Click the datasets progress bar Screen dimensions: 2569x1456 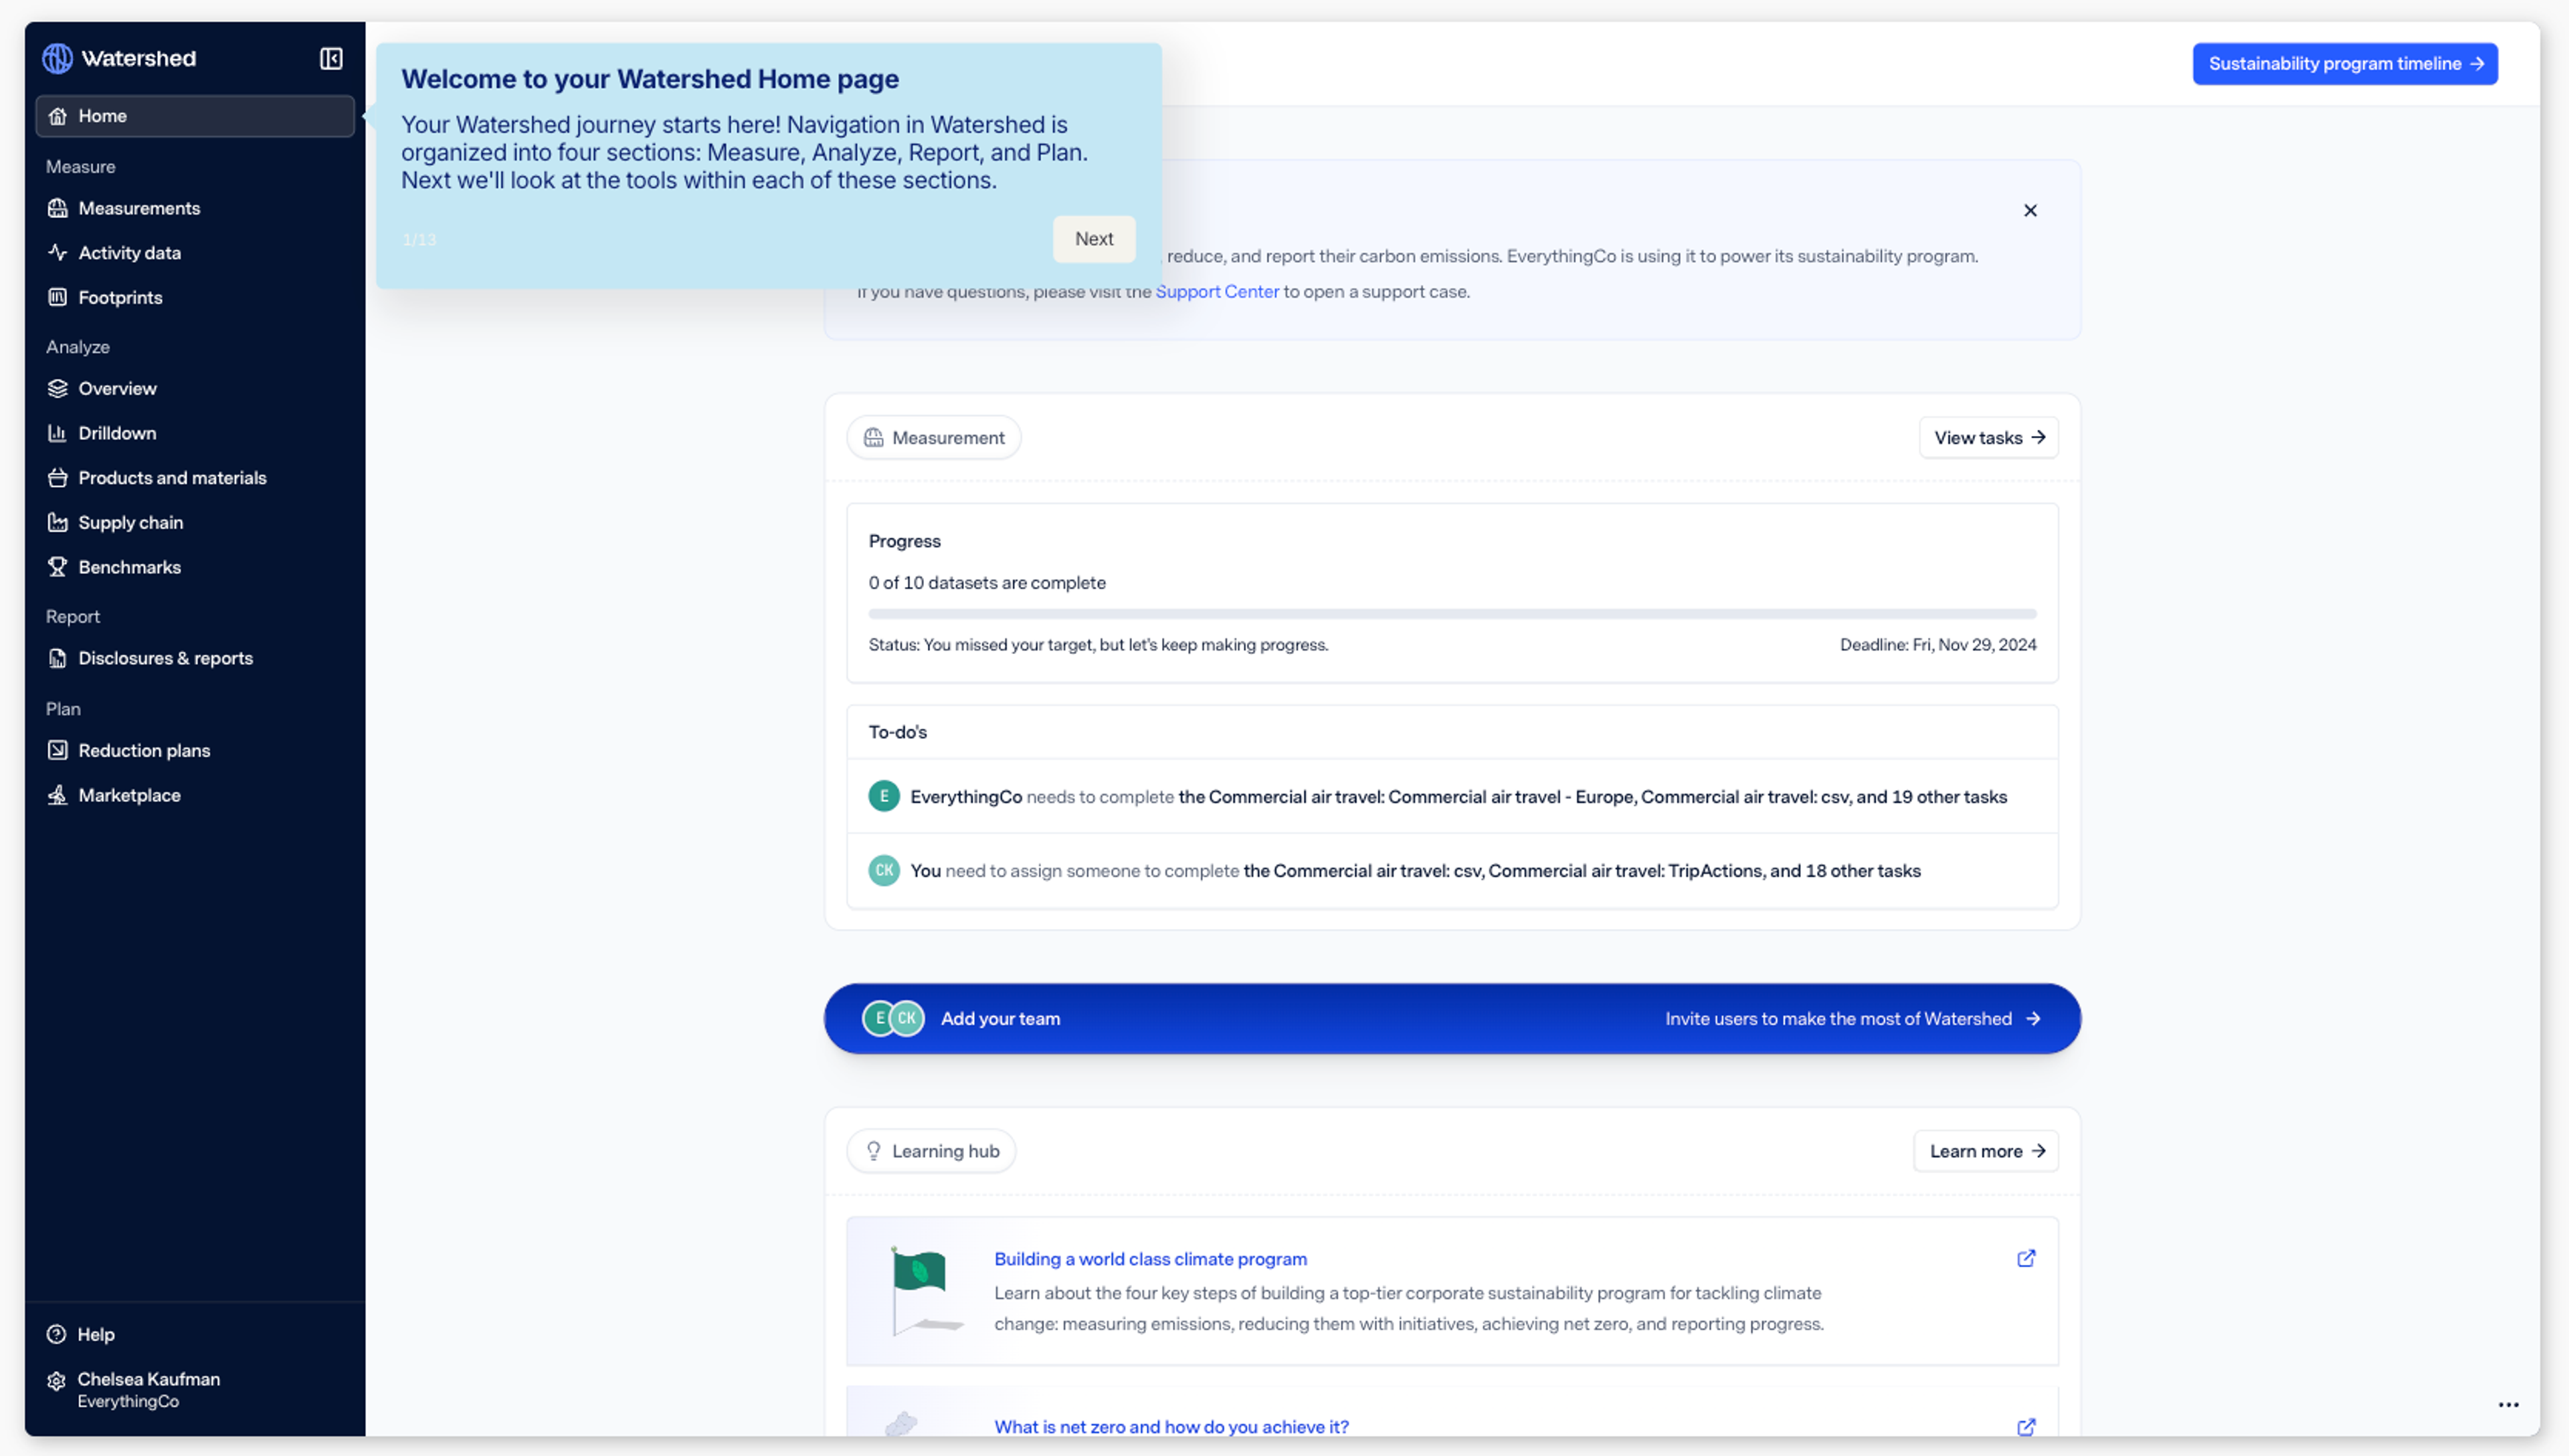click(1452, 614)
